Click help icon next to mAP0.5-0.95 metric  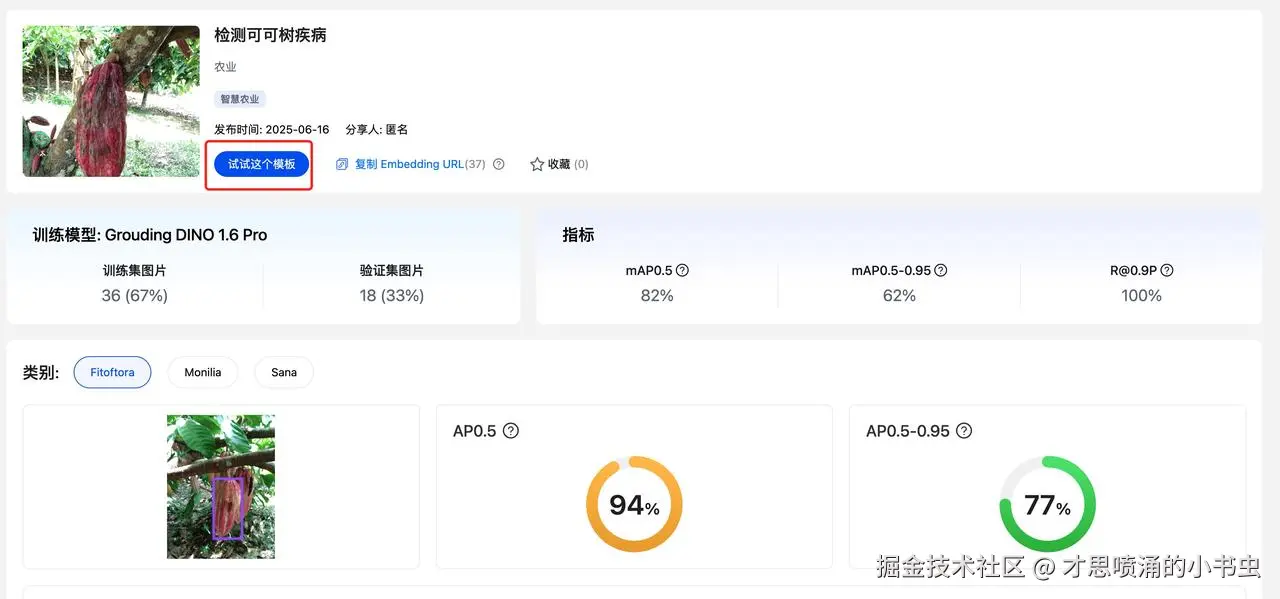point(940,270)
